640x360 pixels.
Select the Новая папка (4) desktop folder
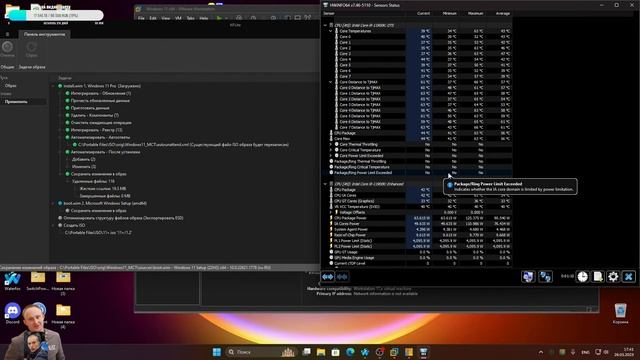click(x=63, y=317)
